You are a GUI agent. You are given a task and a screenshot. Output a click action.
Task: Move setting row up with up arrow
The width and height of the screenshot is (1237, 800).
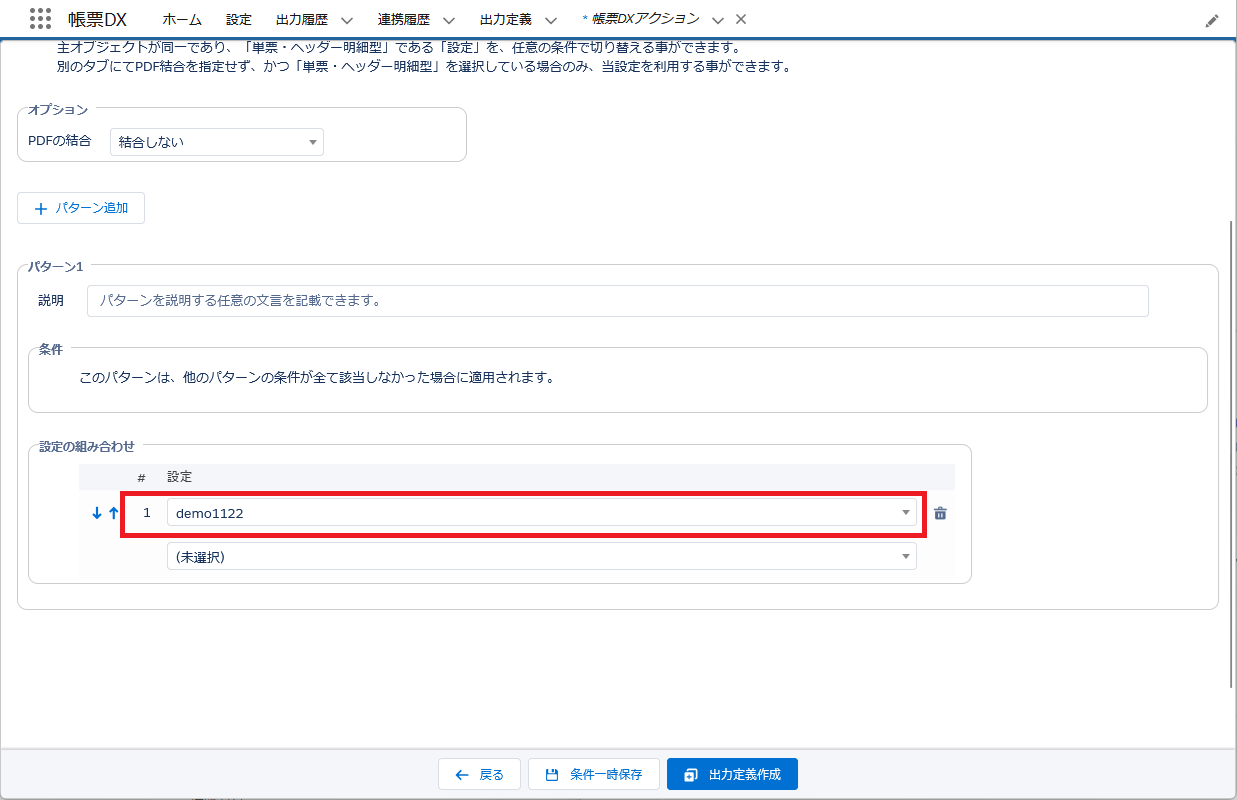pyautogui.click(x=113, y=513)
